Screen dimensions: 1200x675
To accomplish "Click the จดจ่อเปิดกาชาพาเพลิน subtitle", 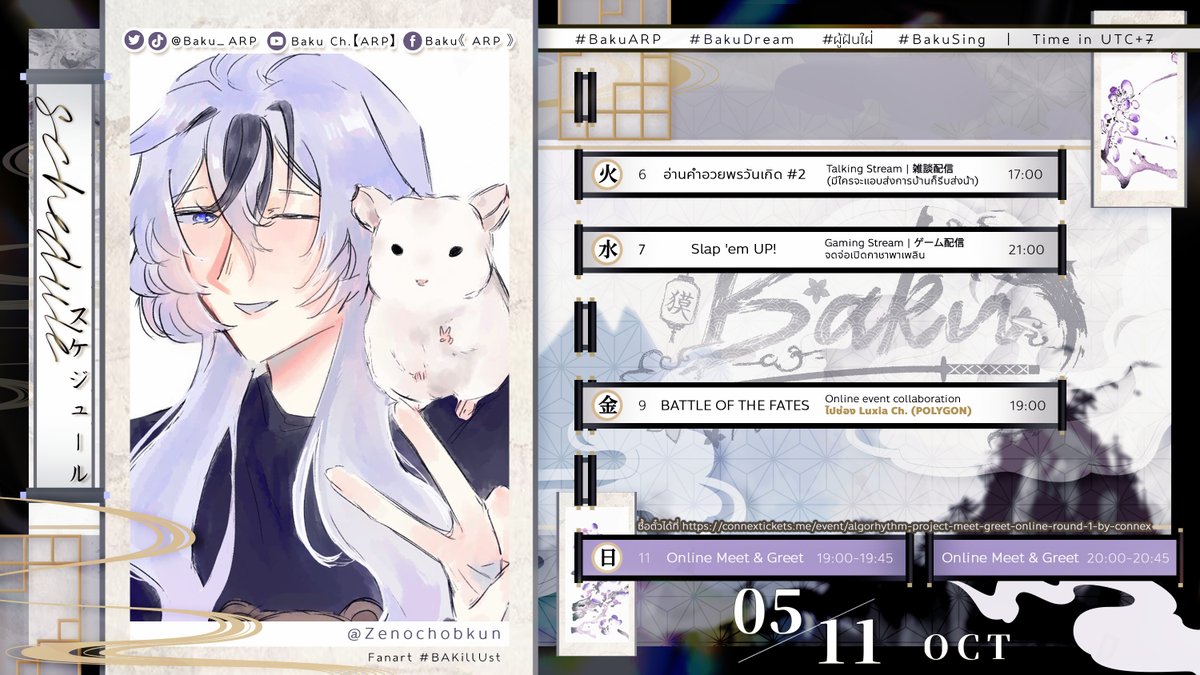I will coord(875,256).
